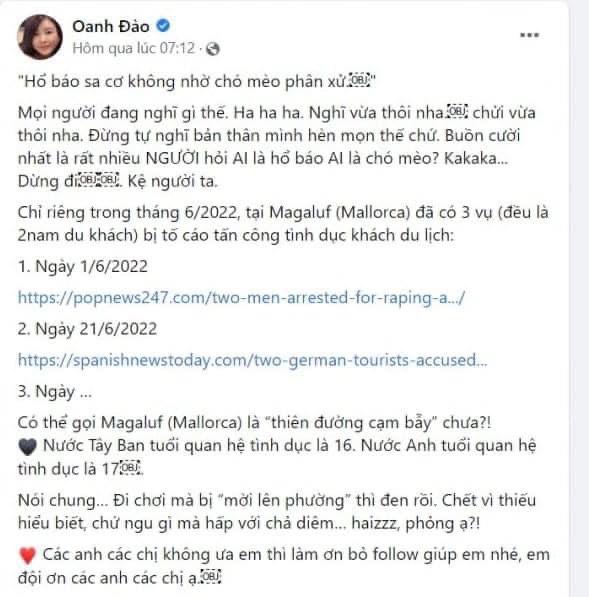Open the spanishnewstoday.com article link
Screen dimensions: 589x597
pos(252,360)
